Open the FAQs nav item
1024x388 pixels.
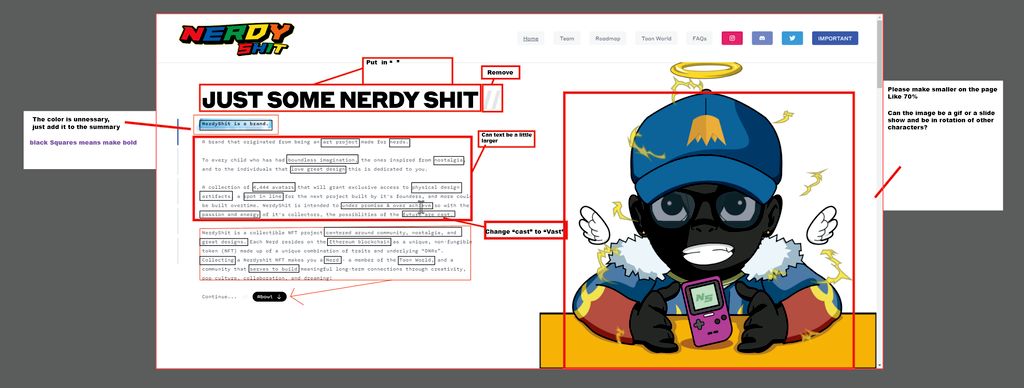point(699,39)
